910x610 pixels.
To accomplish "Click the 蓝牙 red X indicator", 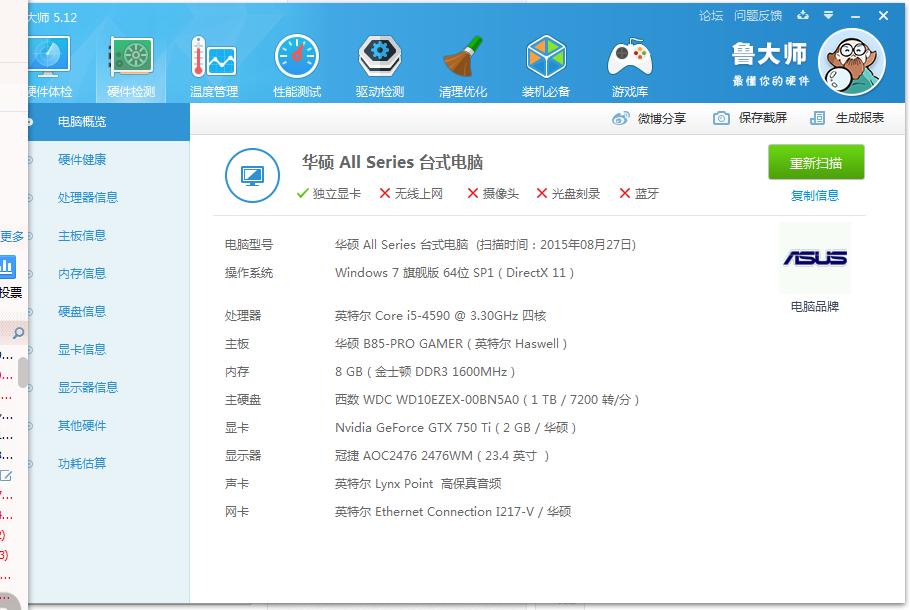I will (x=625, y=193).
